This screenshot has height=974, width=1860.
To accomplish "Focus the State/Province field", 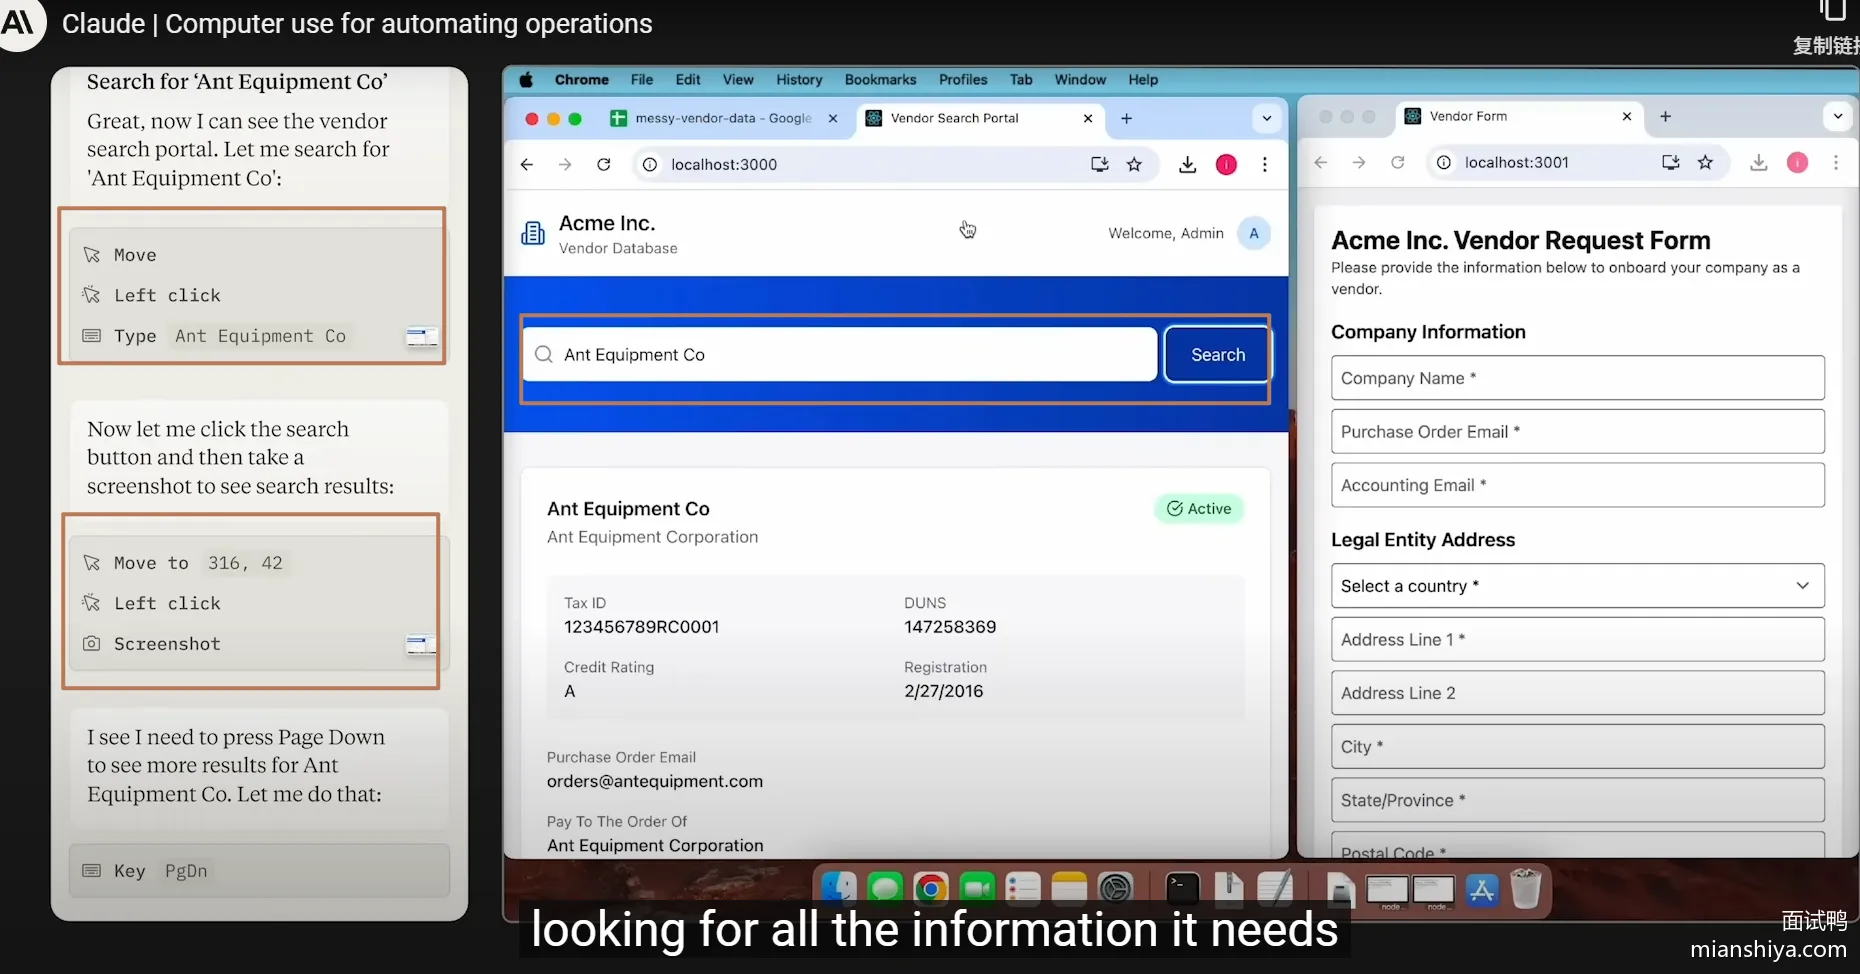I will pos(1578,801).
